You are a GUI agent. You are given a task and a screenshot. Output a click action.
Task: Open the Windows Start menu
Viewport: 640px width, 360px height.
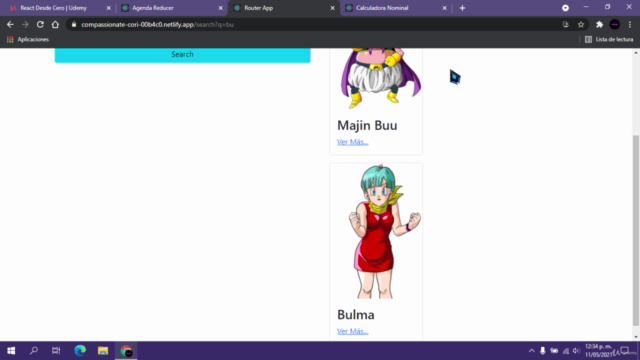[x=11, y=351]
